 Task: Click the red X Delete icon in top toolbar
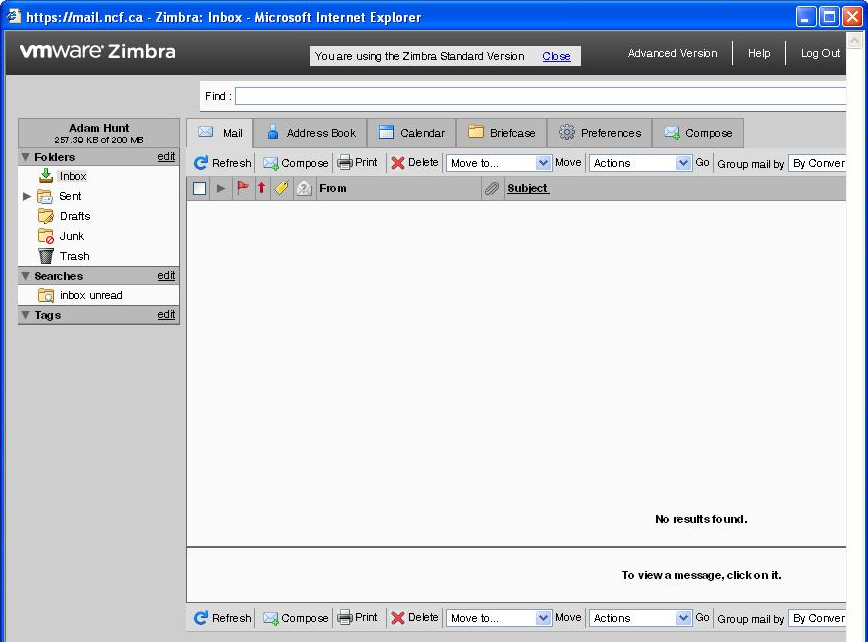click(398, 163)
